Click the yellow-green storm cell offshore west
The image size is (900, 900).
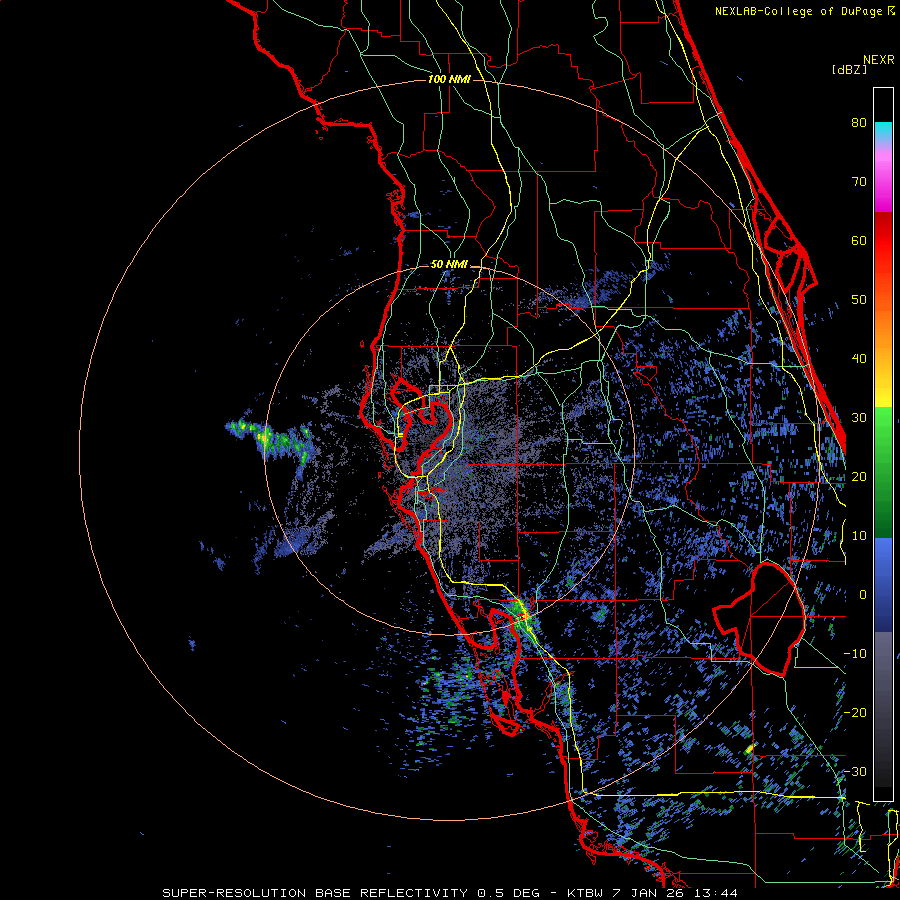coord(270,439)
